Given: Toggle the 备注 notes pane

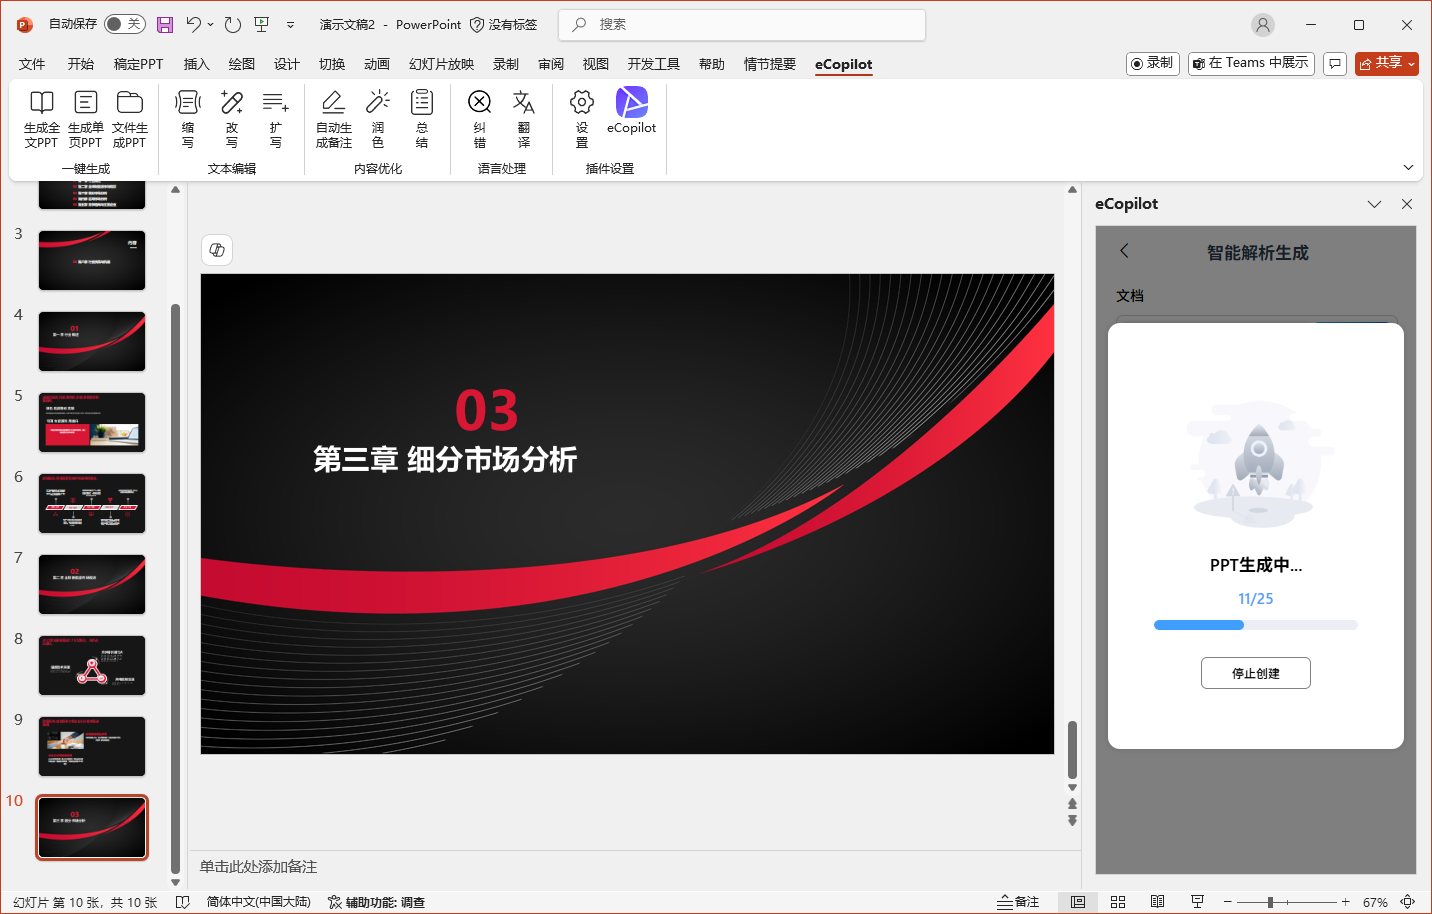Looking at the screenshot, I should click(1018, 902).
